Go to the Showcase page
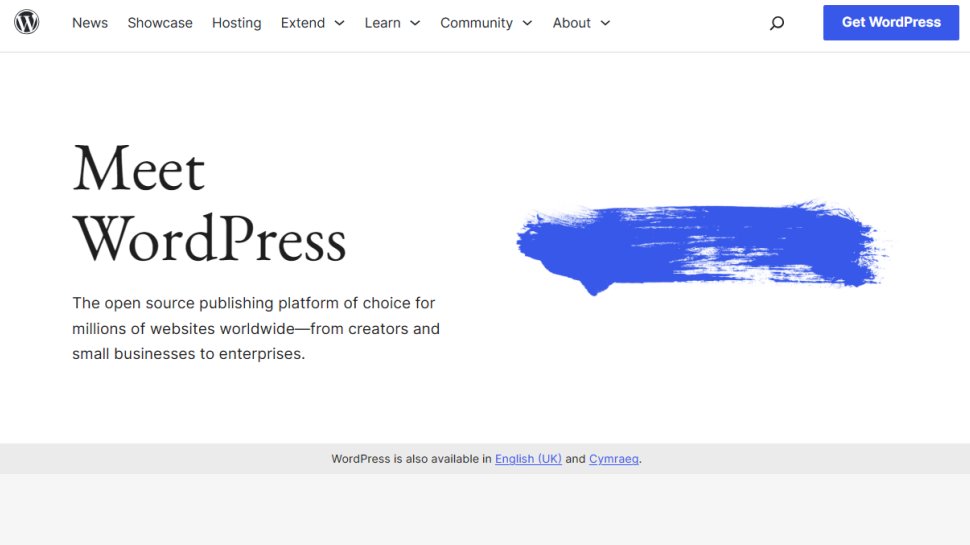Screen dimensions: 970x545 (x=160, y=23)
